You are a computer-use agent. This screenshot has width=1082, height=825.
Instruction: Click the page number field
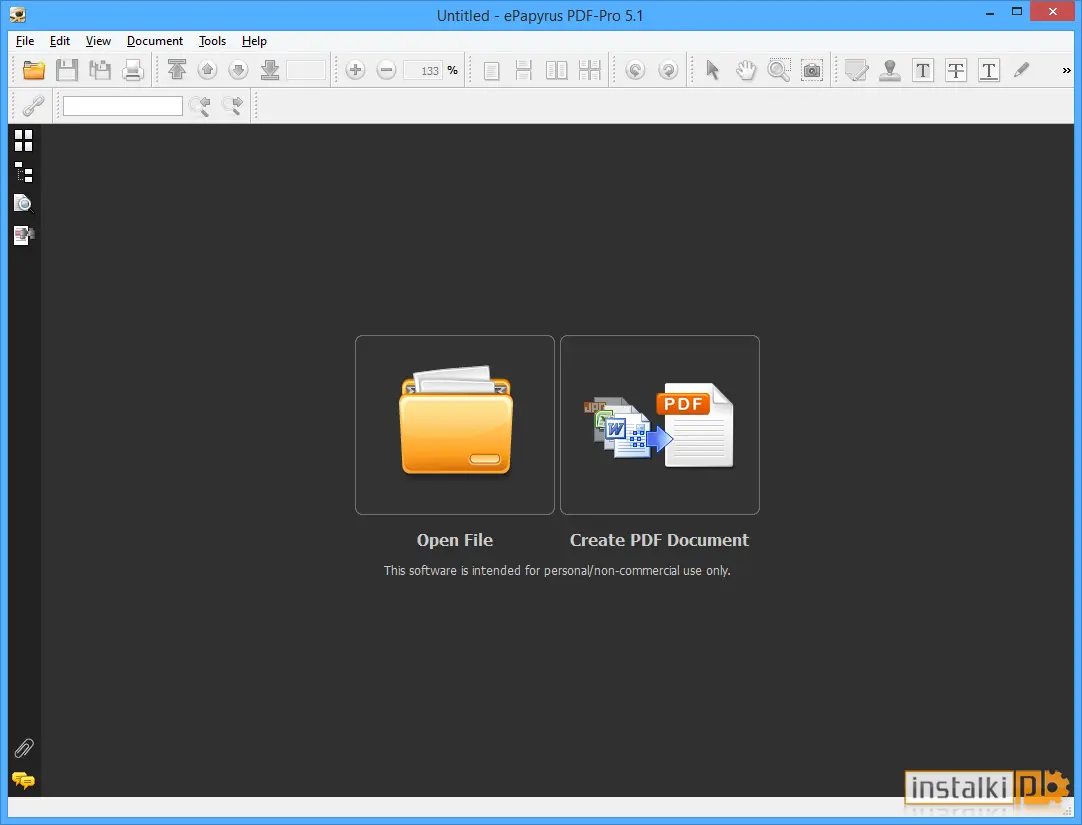tap(306, 70)
